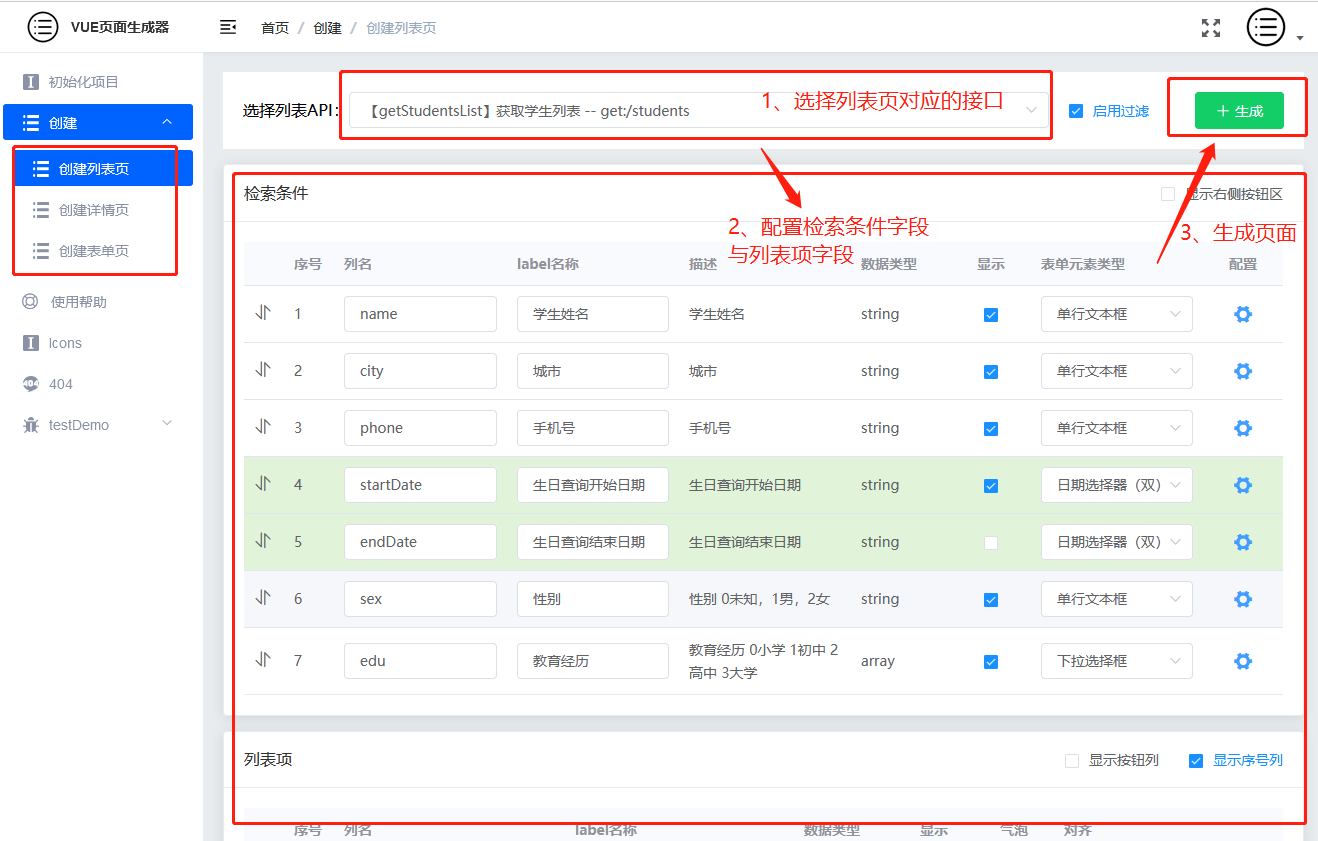Click the sidebar collapse hamburger icon

click(228, 27)
